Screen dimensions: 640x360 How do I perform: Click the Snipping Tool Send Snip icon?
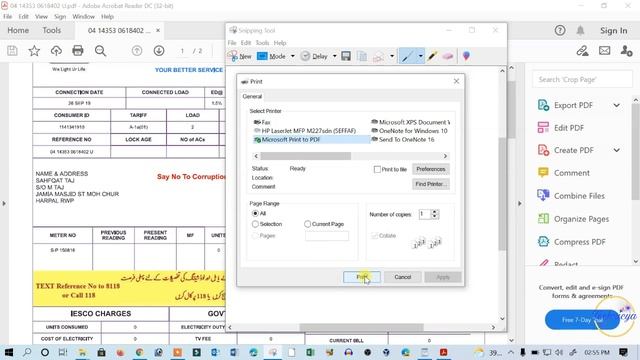tap(378, 56)
